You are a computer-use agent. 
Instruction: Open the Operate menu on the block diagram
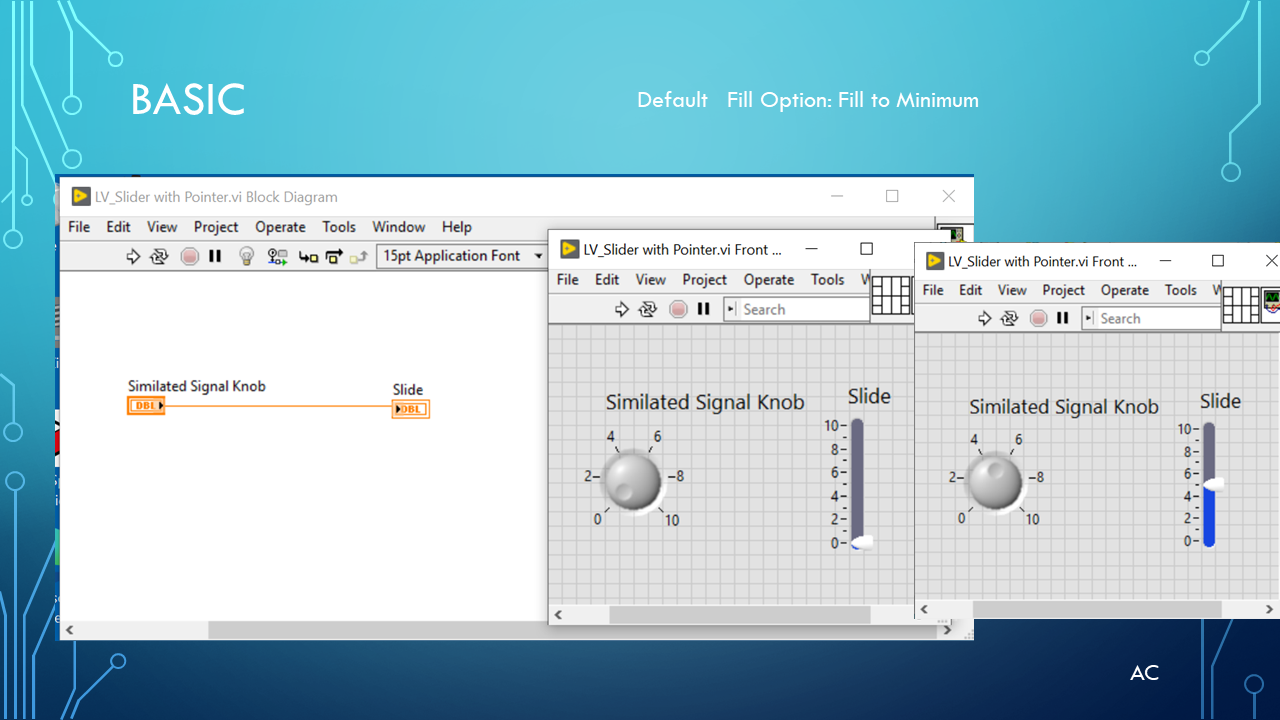[280, 227]
